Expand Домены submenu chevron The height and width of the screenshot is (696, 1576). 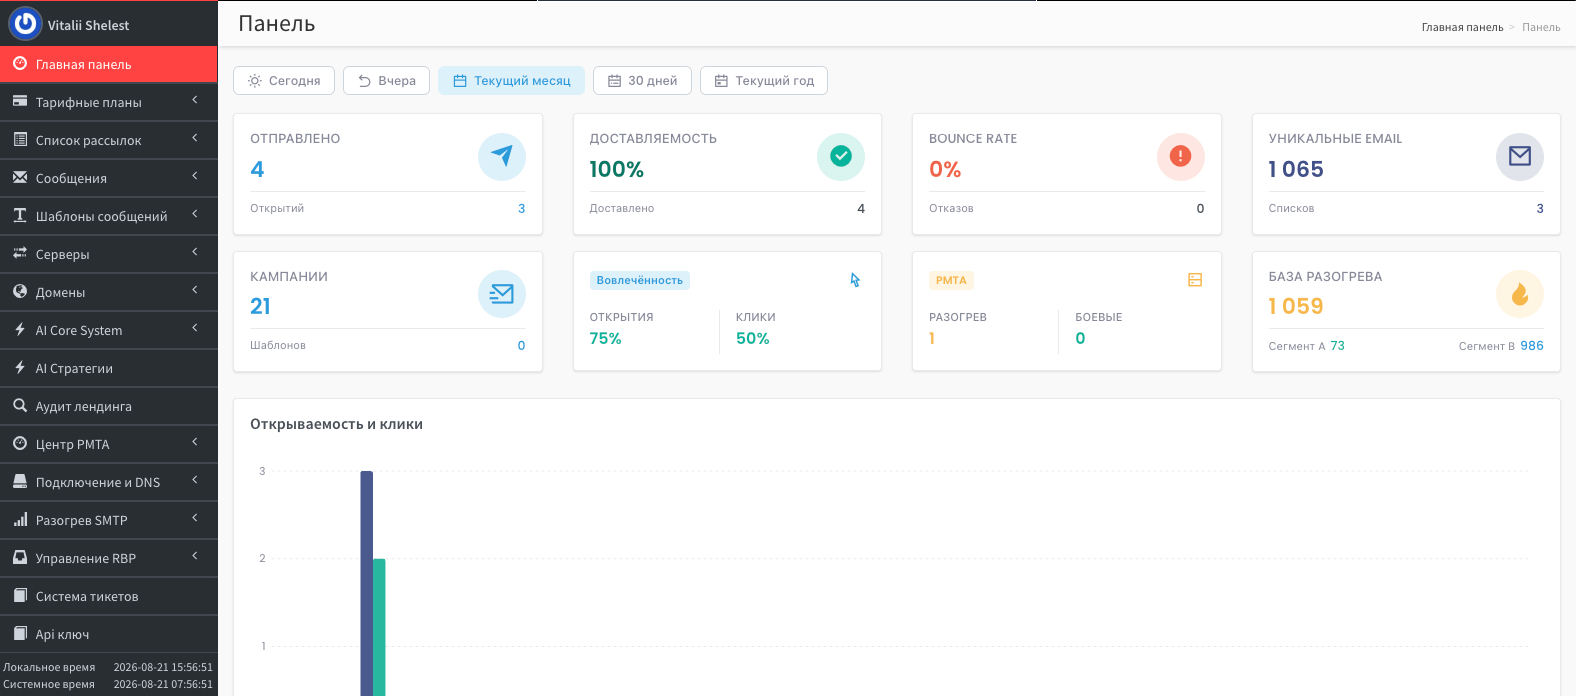195,290
